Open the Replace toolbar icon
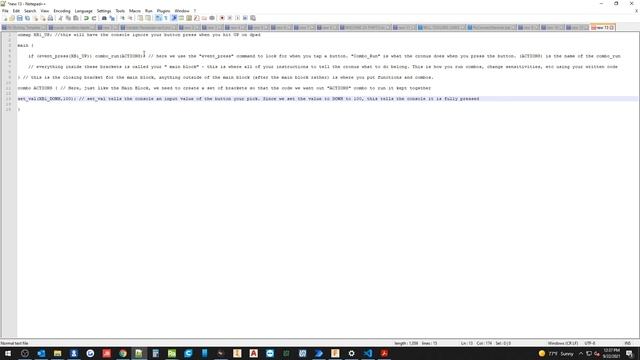 (x=112, y=18)
